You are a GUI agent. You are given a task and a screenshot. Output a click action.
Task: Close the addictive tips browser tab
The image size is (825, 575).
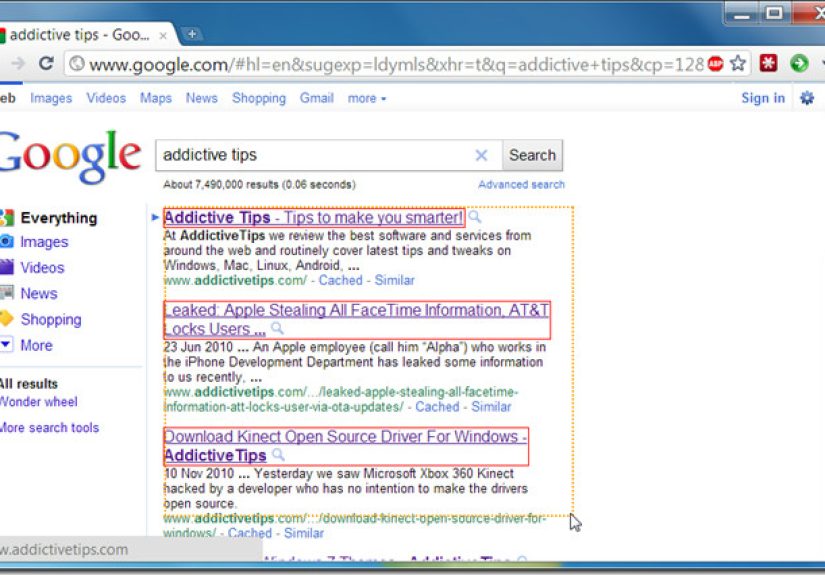(x=163, y=36)
